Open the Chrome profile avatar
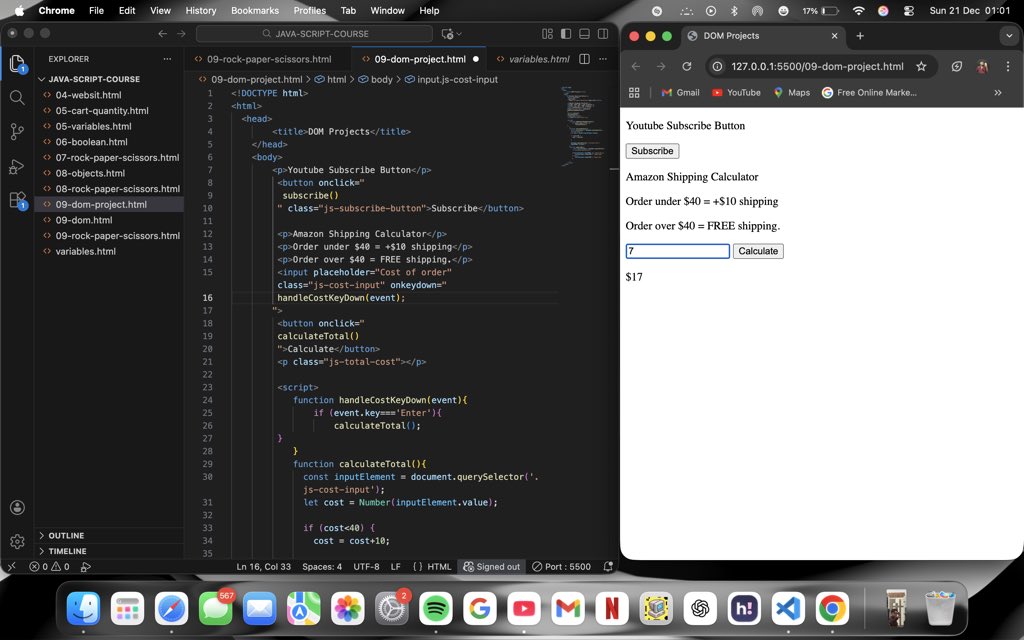 pos(982,66)
